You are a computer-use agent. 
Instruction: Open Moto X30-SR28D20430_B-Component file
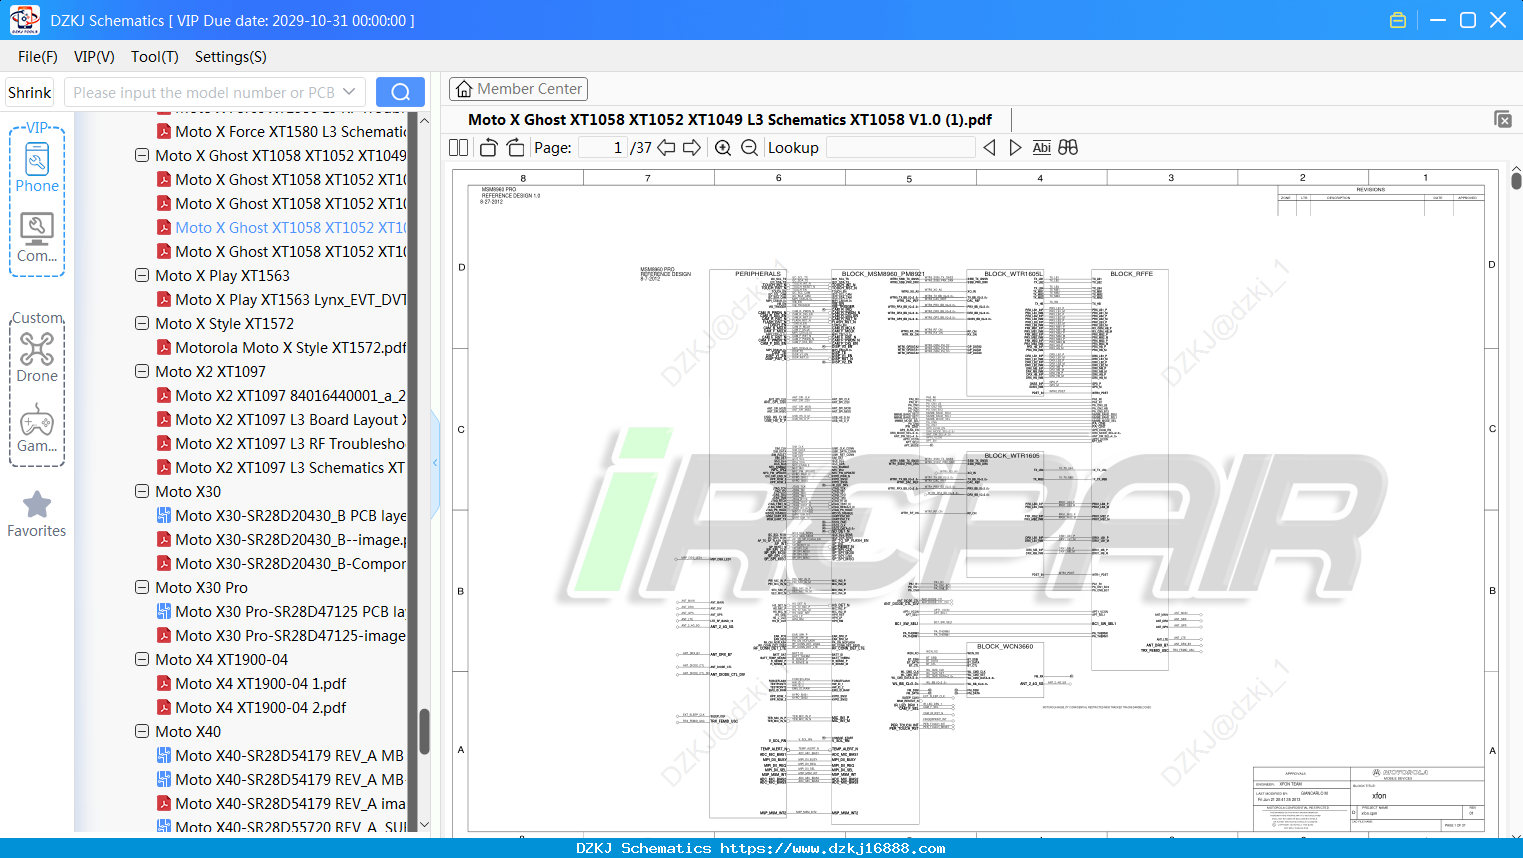click(282, 564)
